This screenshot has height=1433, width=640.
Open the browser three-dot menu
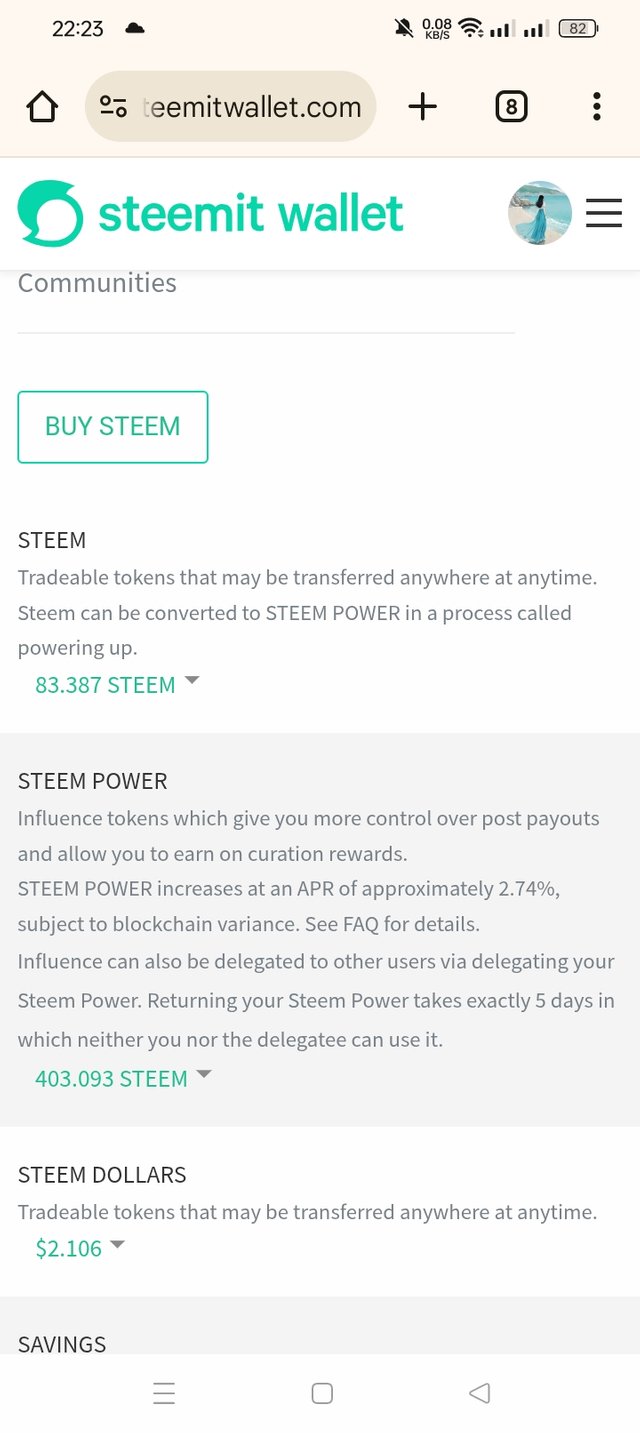pyautogui.click(x=597, y=106)
